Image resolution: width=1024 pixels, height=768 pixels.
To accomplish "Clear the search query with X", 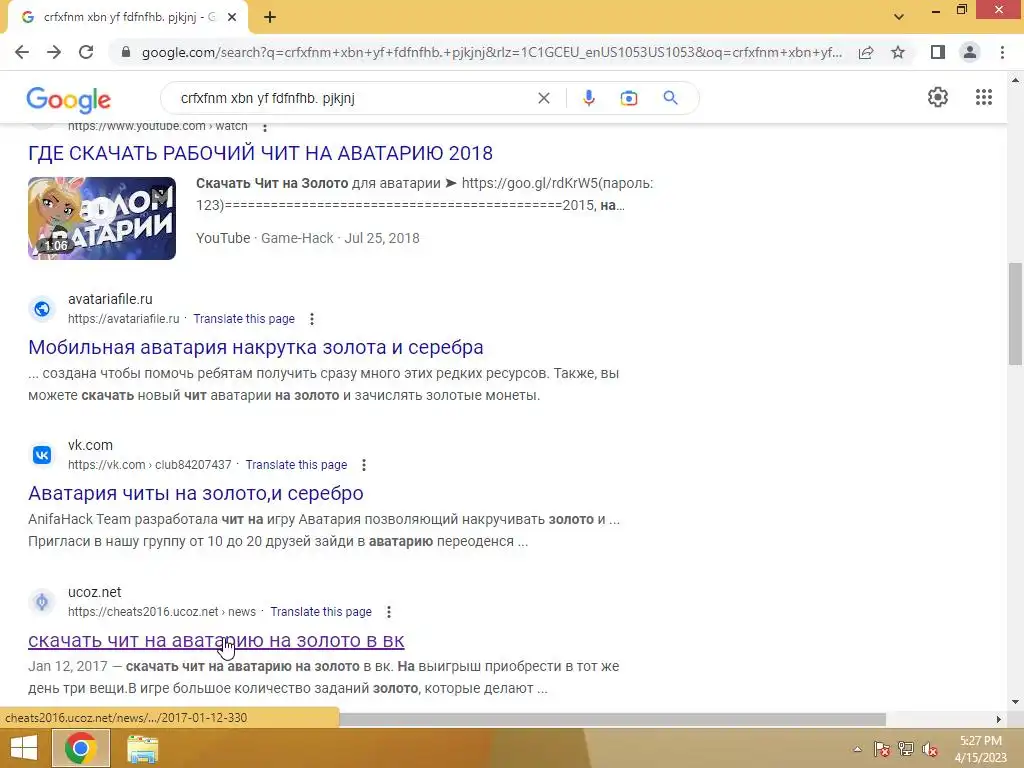I will point(543,98).
